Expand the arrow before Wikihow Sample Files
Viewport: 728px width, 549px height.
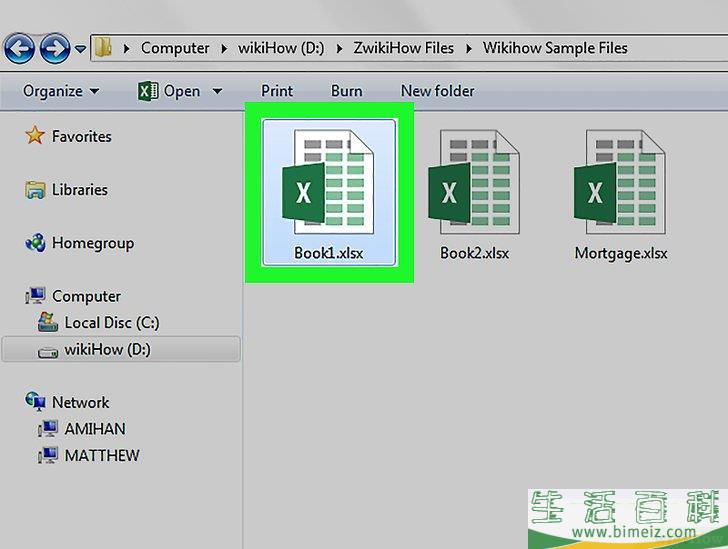[x=469, y=48]
